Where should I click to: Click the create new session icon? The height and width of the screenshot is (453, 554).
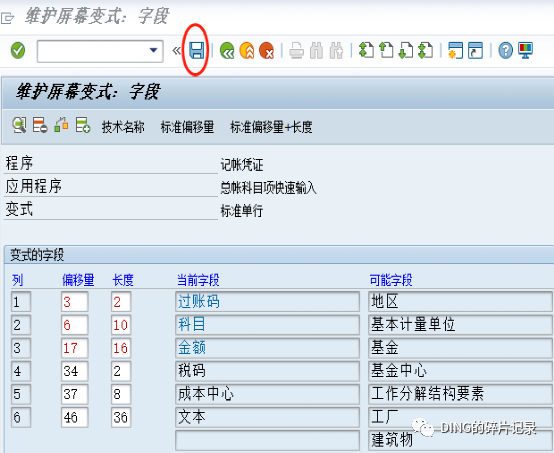pos(455,50)
